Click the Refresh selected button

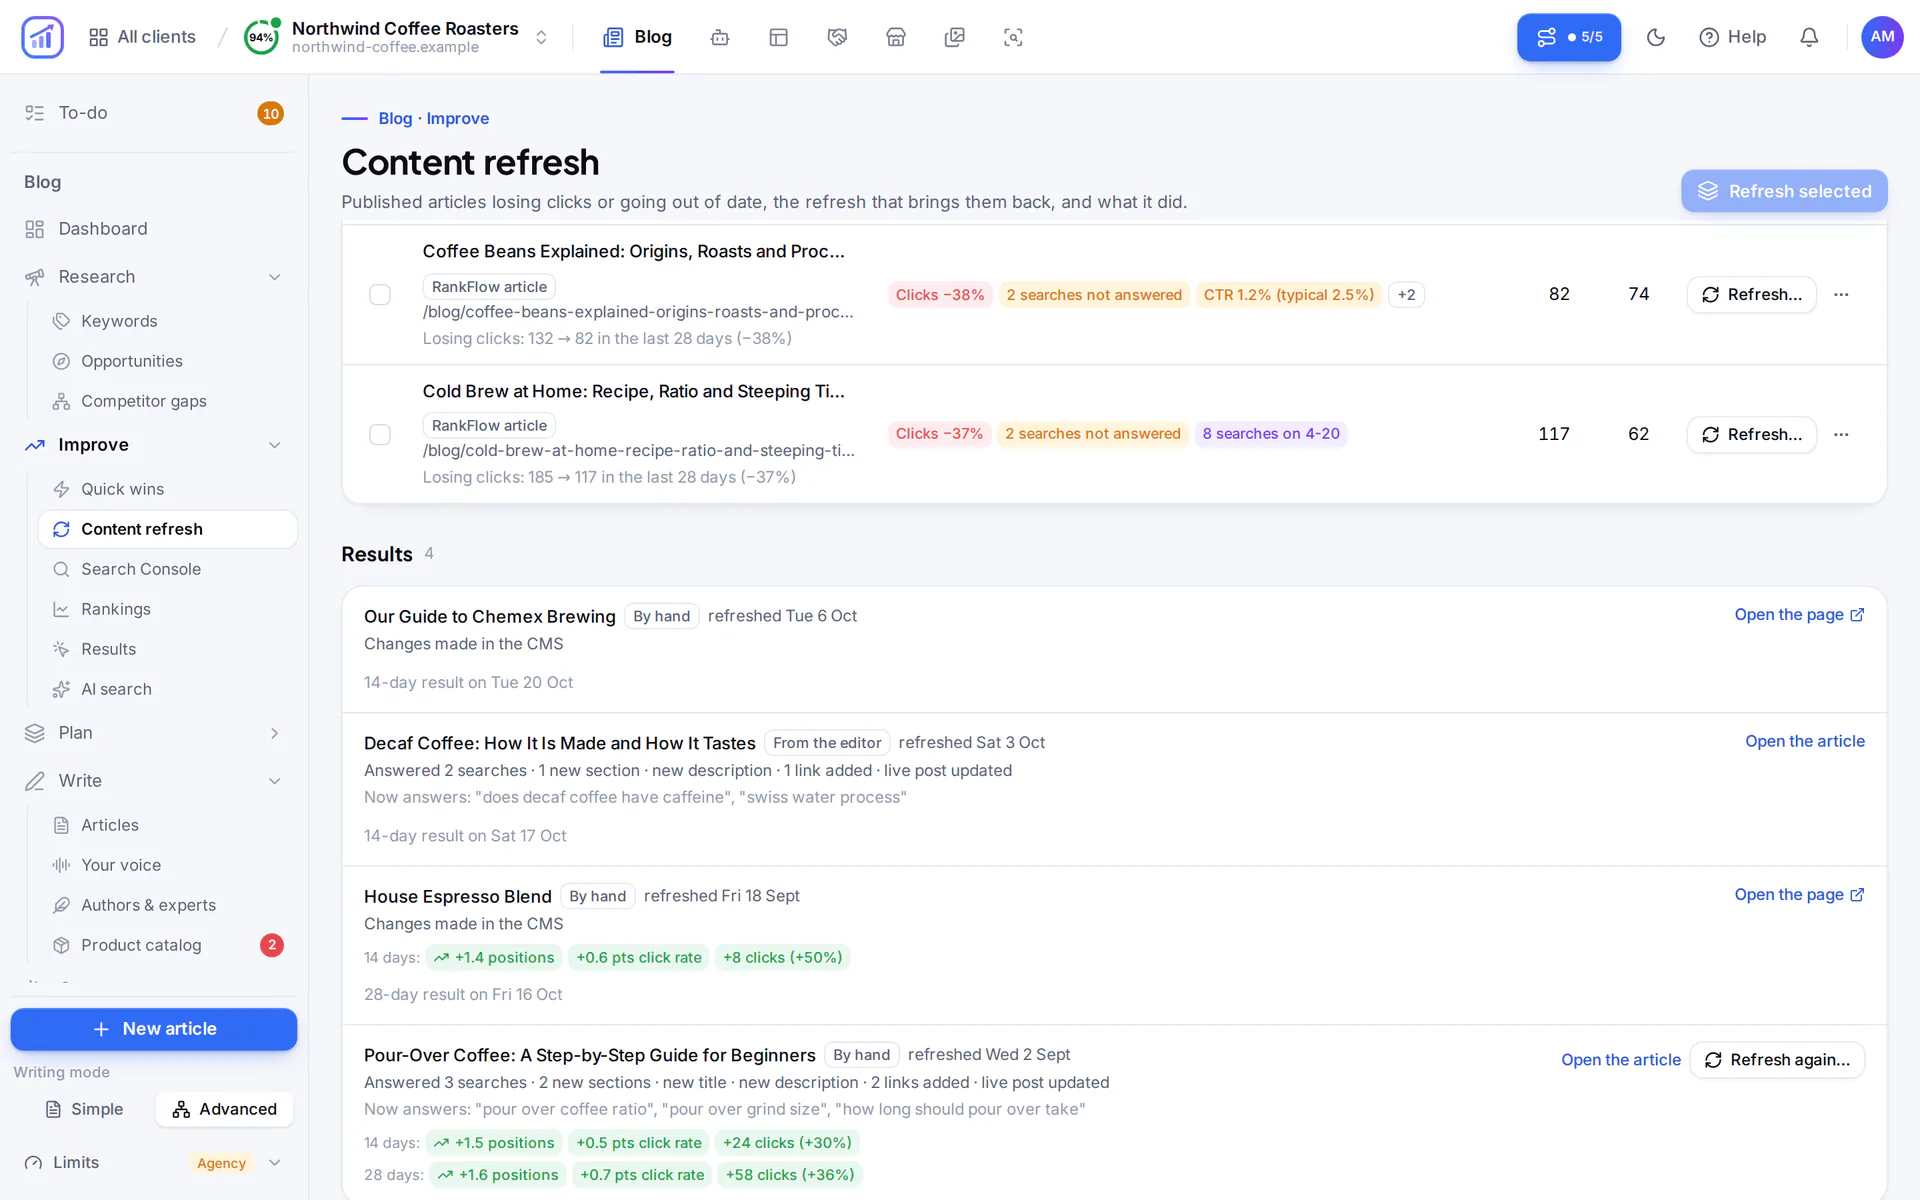[x=1784, y=191]
